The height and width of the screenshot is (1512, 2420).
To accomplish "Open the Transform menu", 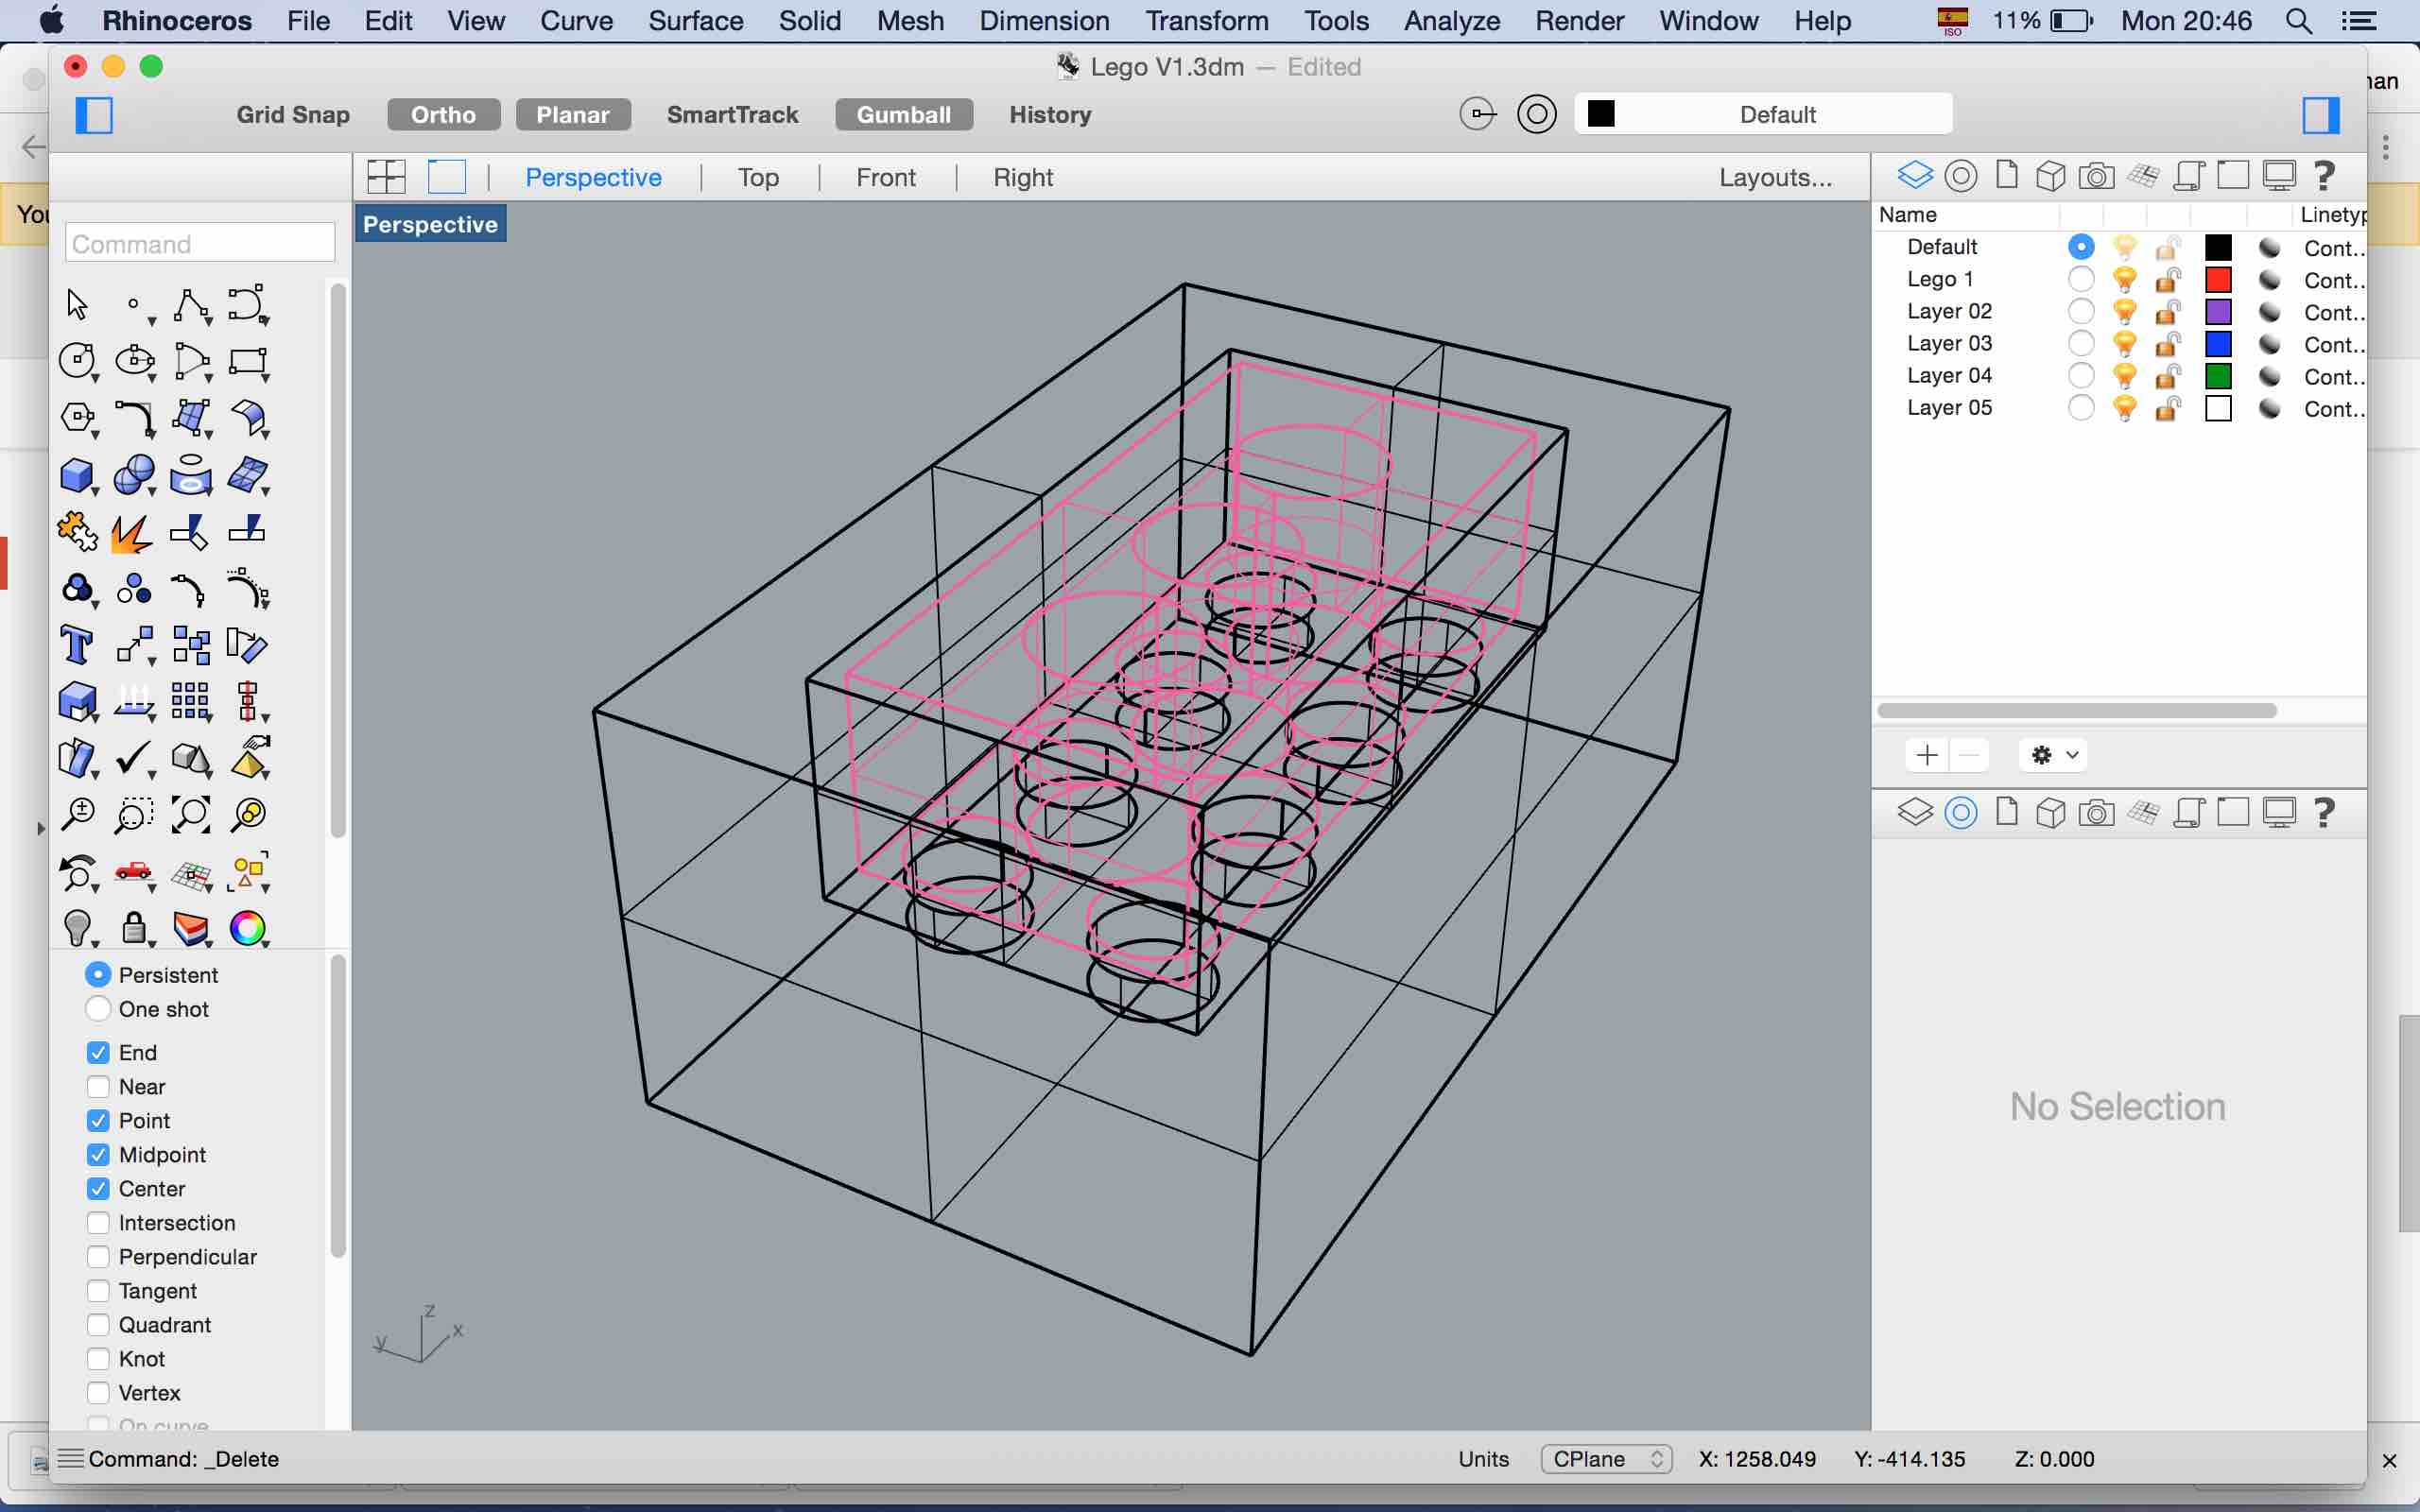I will [1207, 20].
